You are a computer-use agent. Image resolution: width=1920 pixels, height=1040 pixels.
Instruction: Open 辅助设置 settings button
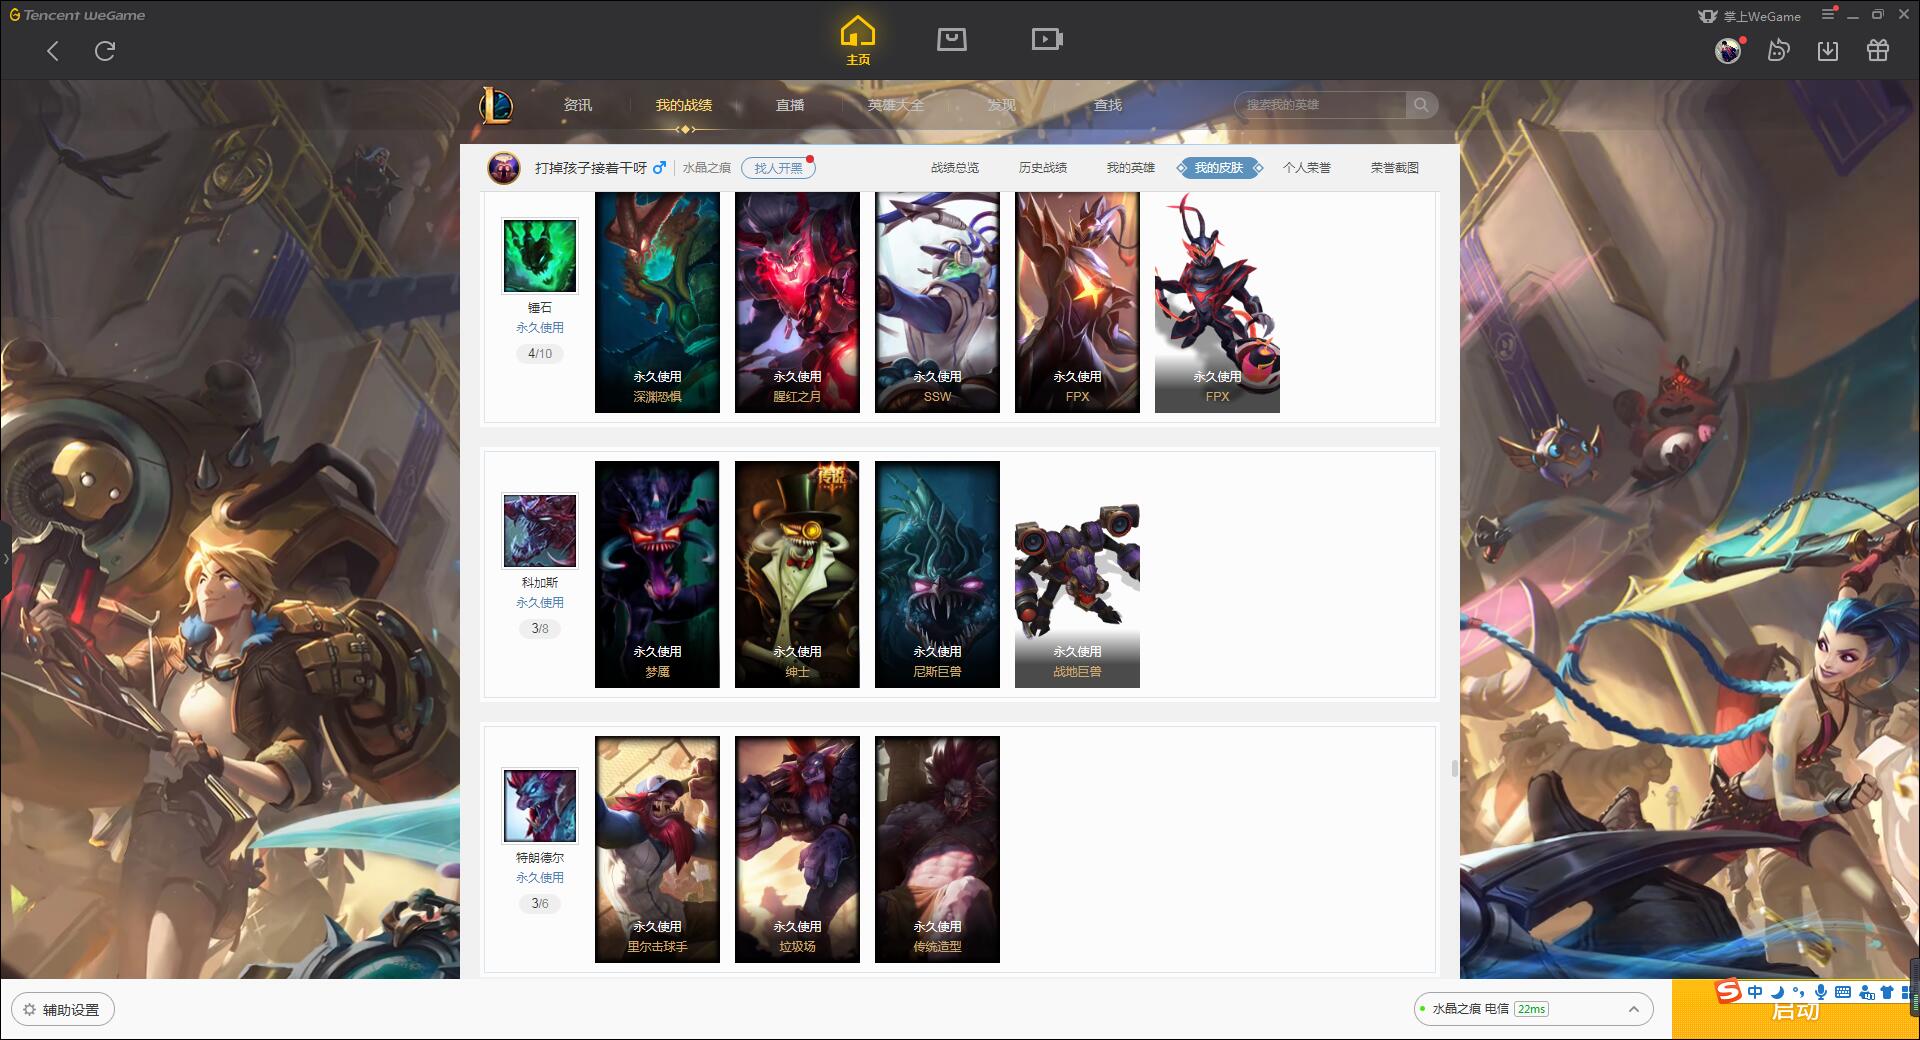click(x=63, y=1010)
